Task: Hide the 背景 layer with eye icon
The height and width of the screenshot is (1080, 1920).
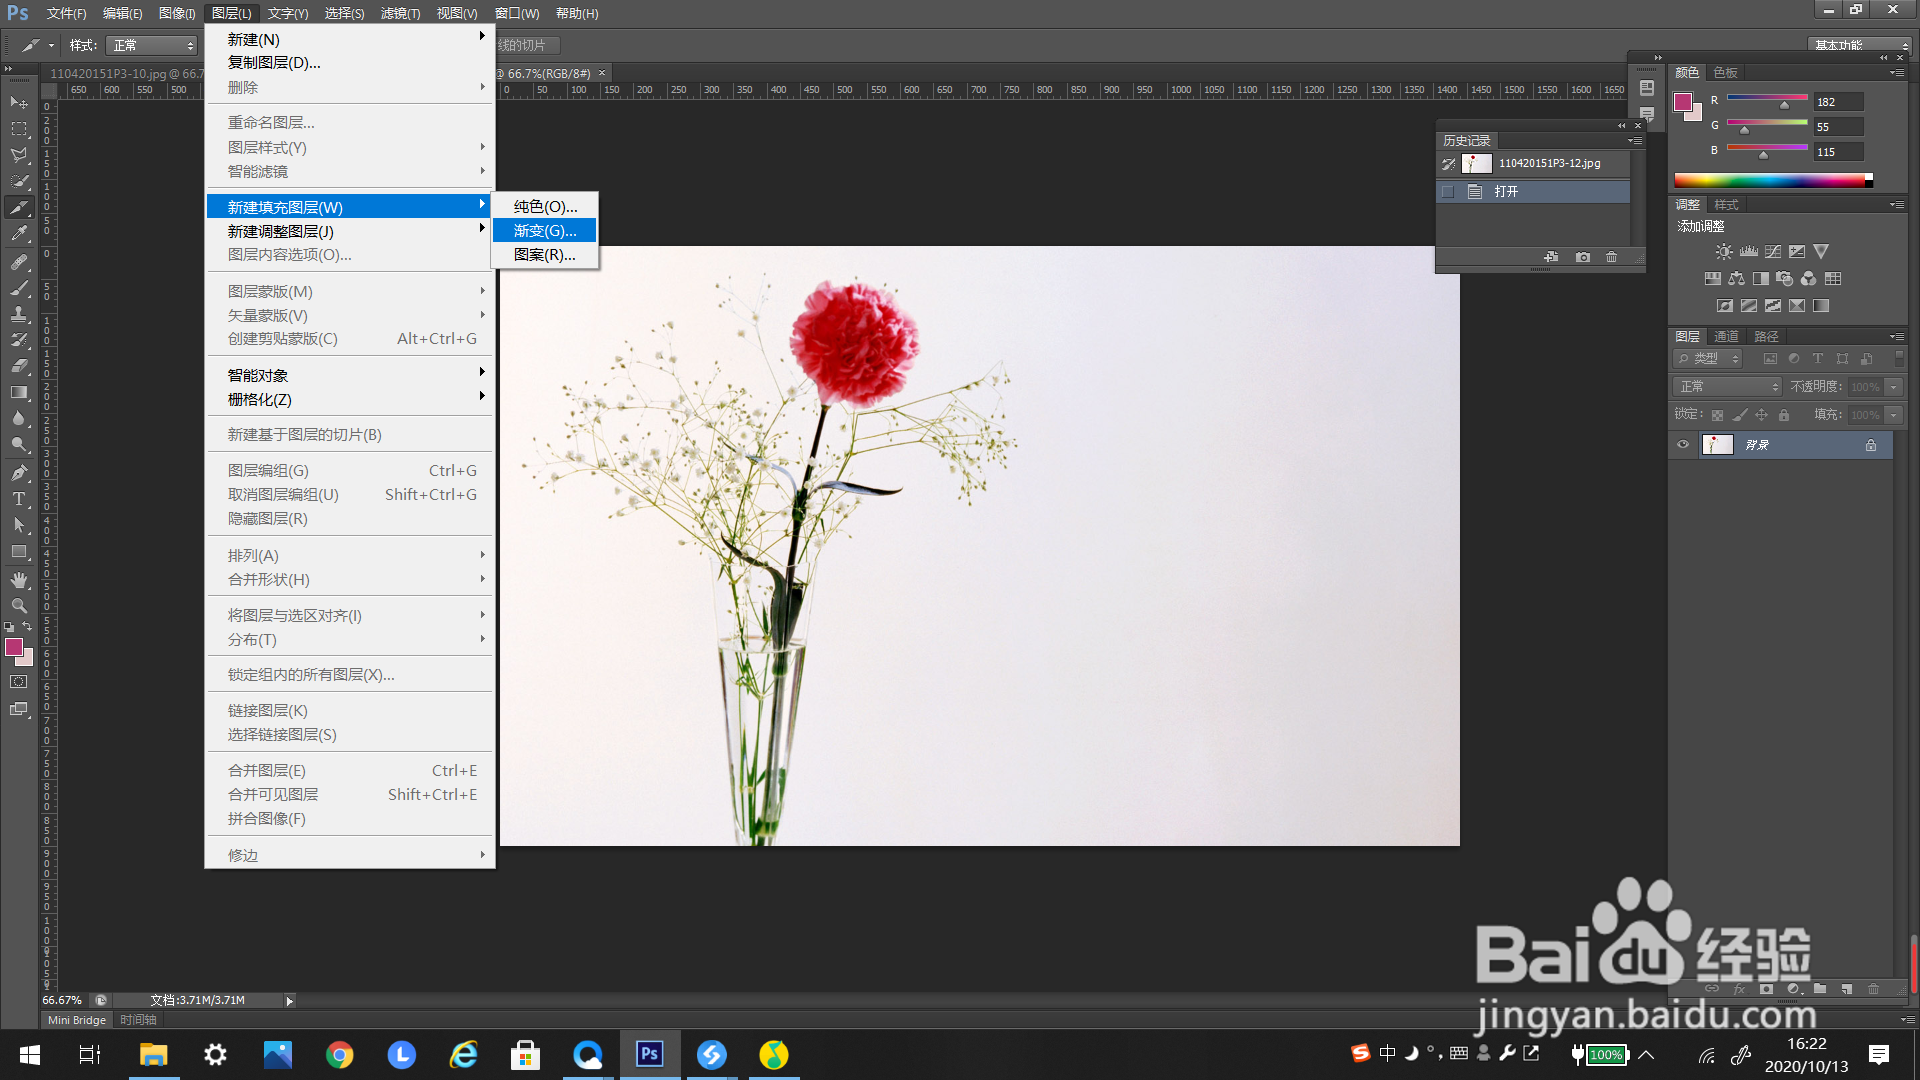Action: tap(1683, 445)
